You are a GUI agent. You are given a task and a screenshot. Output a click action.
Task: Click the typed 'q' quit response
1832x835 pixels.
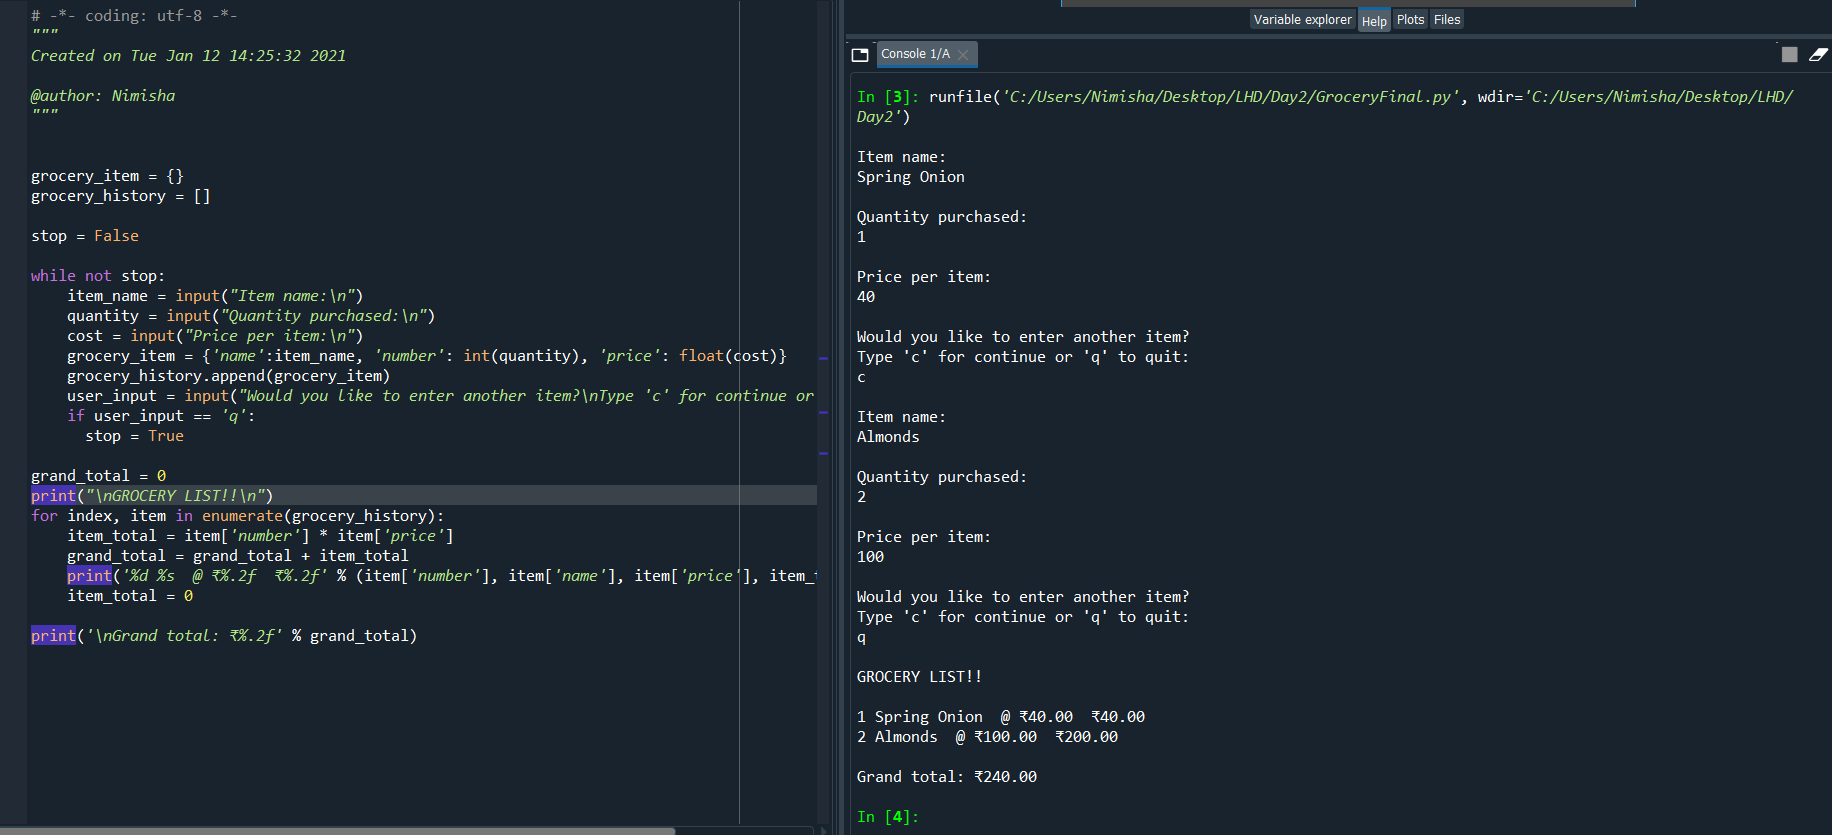861,638
